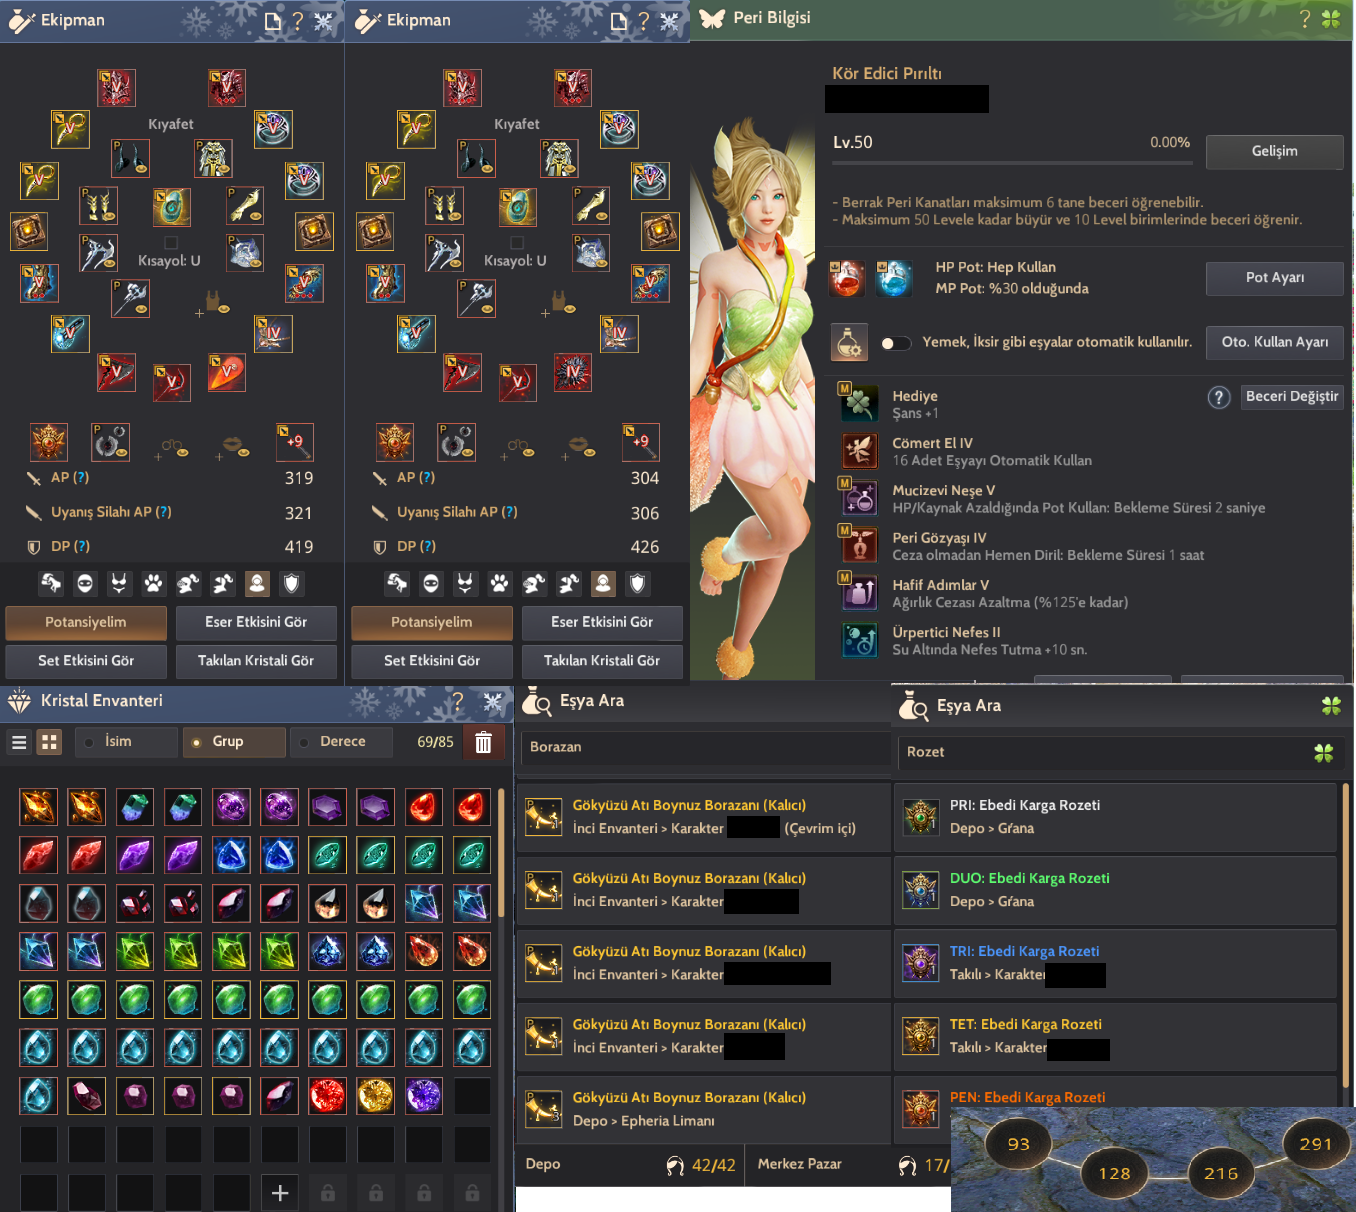Viewport: 1356px width, 1212px height.
Task: Select the TRI: Ebedi Karga Rozeti result
Action: tap(1116, 963)
